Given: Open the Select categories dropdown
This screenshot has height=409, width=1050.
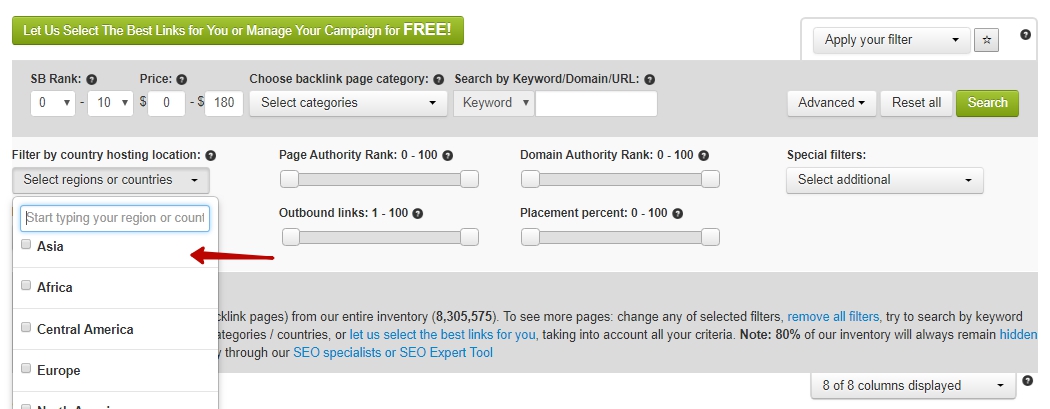Looking at the screenshot, I should (348, 102).
